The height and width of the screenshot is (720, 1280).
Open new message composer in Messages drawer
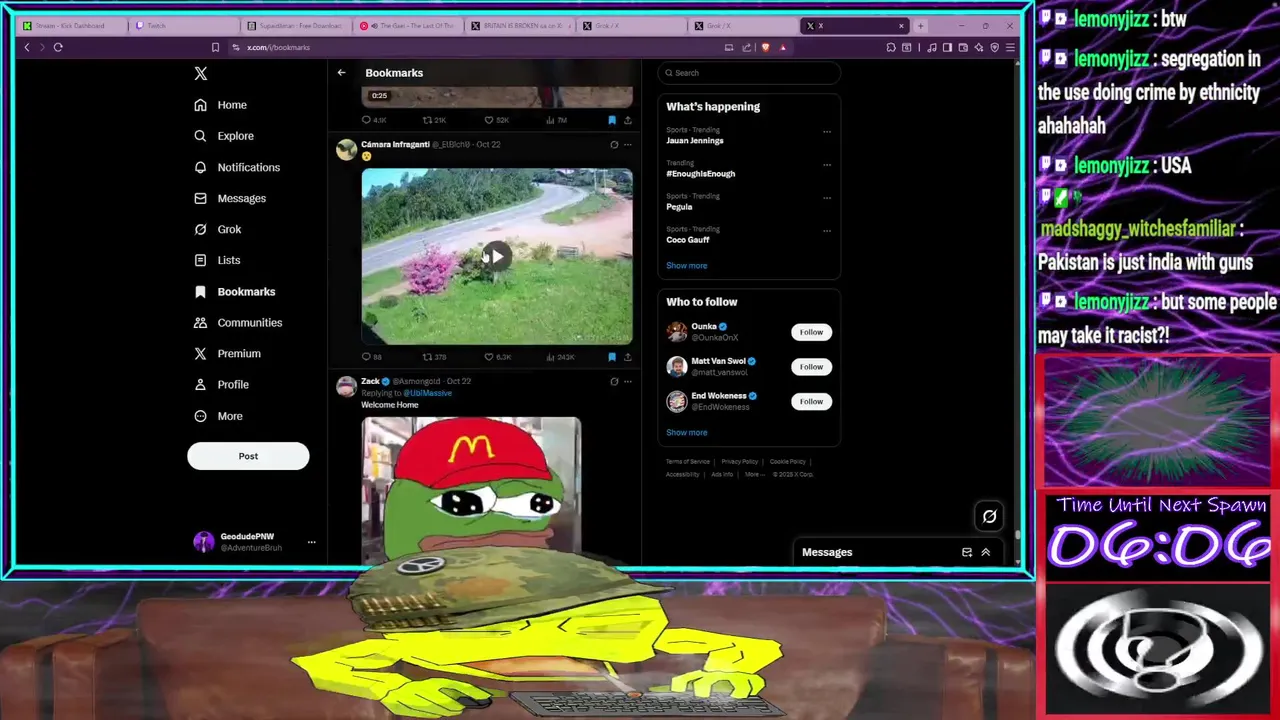pyautogui.click(x=967, y=552)
